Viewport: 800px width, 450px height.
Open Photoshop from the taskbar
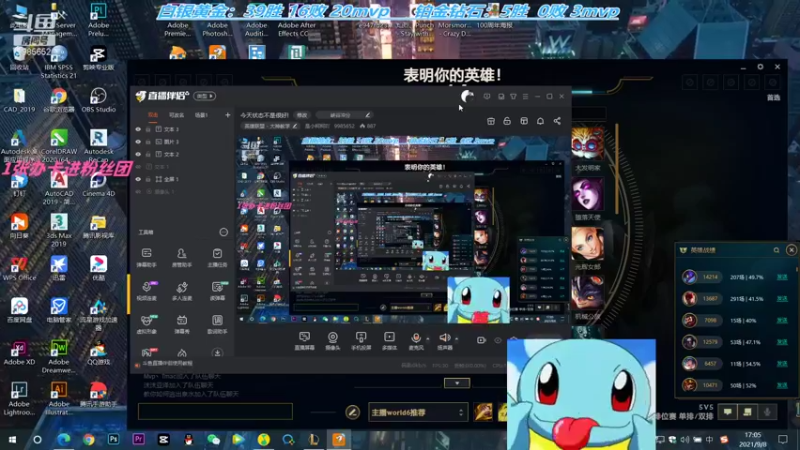[113, 439]
